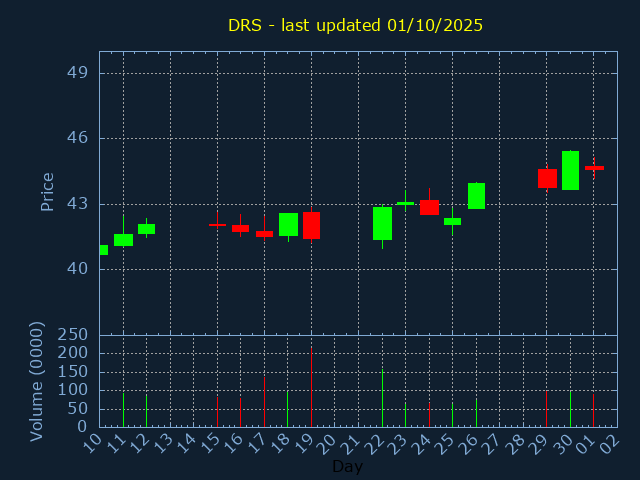Click the chart title 'DRS - last updated 01/10/2025'
Image resolution: width=640 pixels, height=480 pixels.
[x=355, y=25]
